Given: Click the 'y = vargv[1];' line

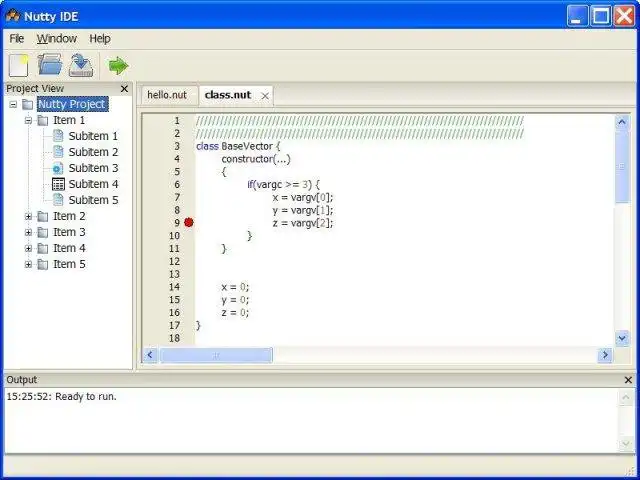Looking at the screenshot, I should [303, 210].
